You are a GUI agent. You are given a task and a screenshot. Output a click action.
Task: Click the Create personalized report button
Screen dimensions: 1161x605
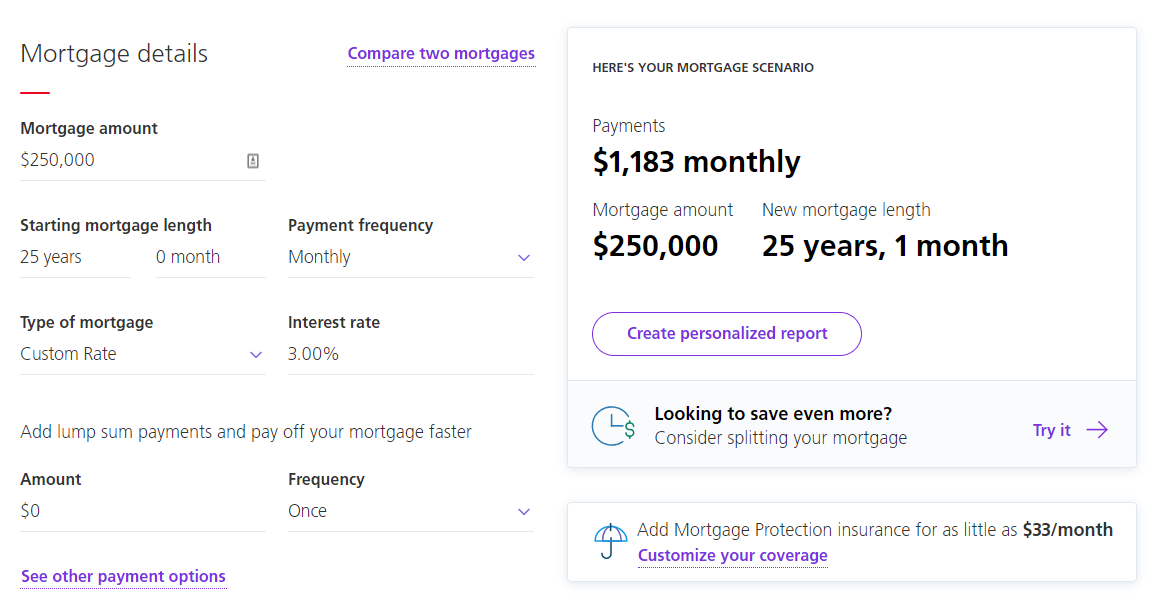click(726, 334)
